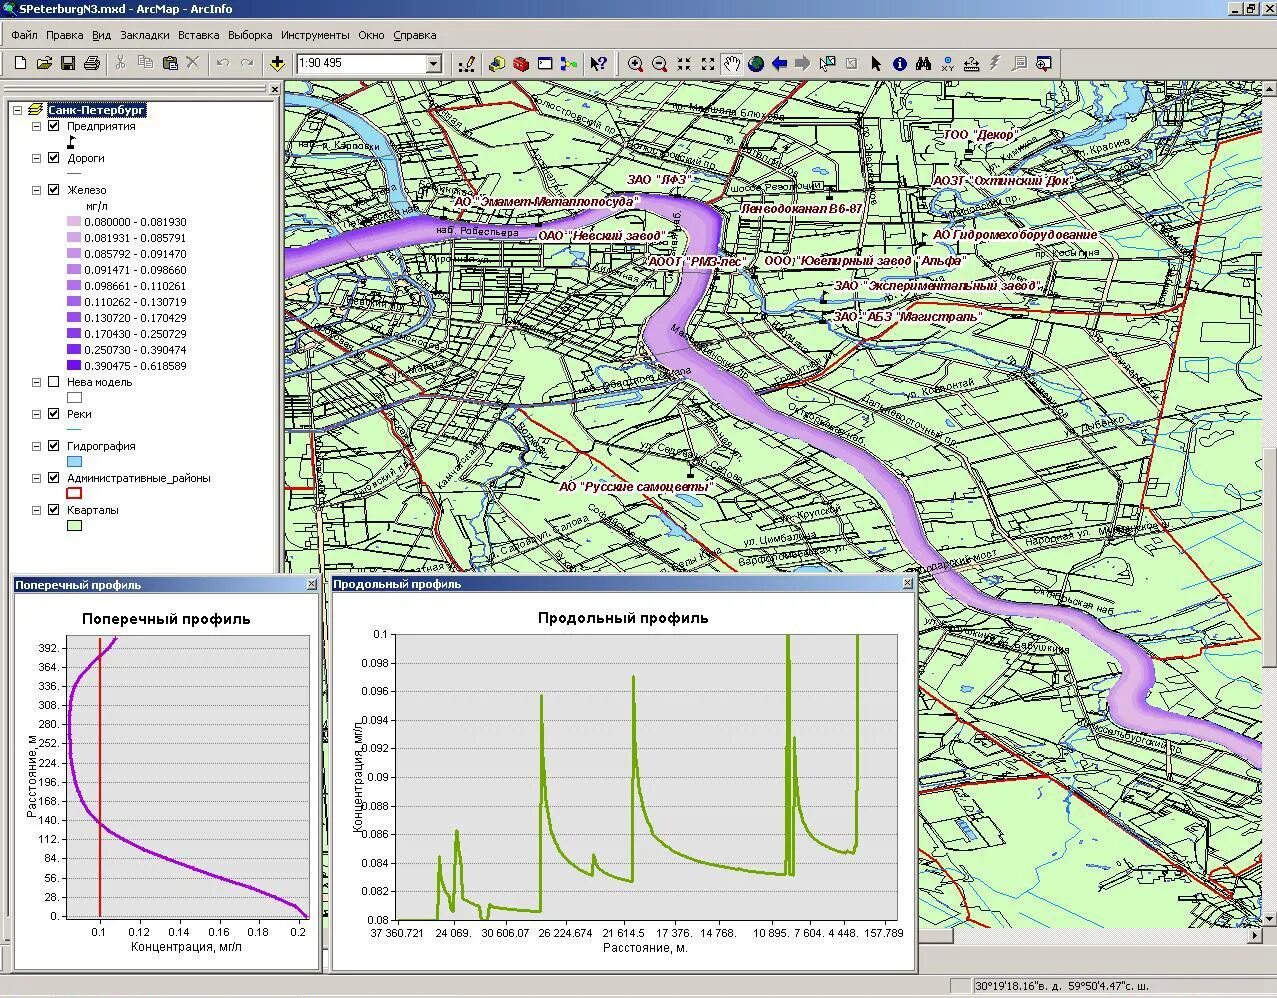
Task: Open the Закладки menu
Action: click(x=145, y=35)
